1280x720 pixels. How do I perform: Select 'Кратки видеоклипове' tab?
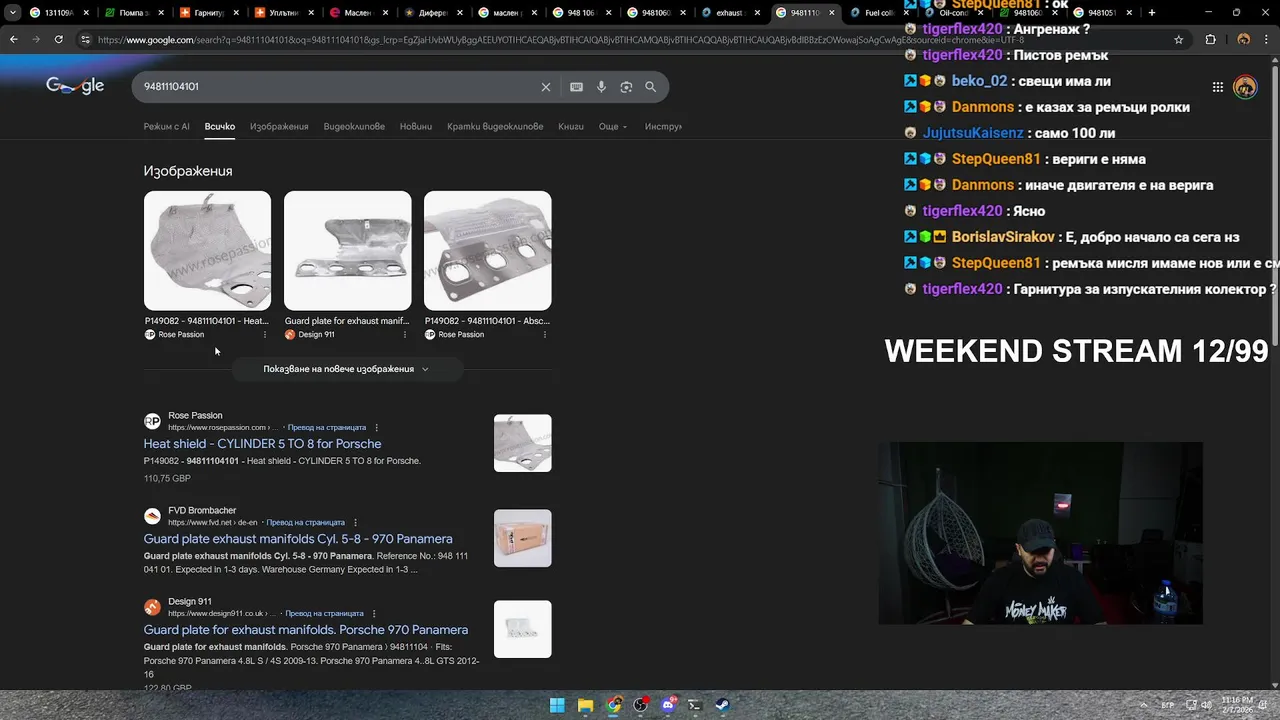(x=495, y=127)
